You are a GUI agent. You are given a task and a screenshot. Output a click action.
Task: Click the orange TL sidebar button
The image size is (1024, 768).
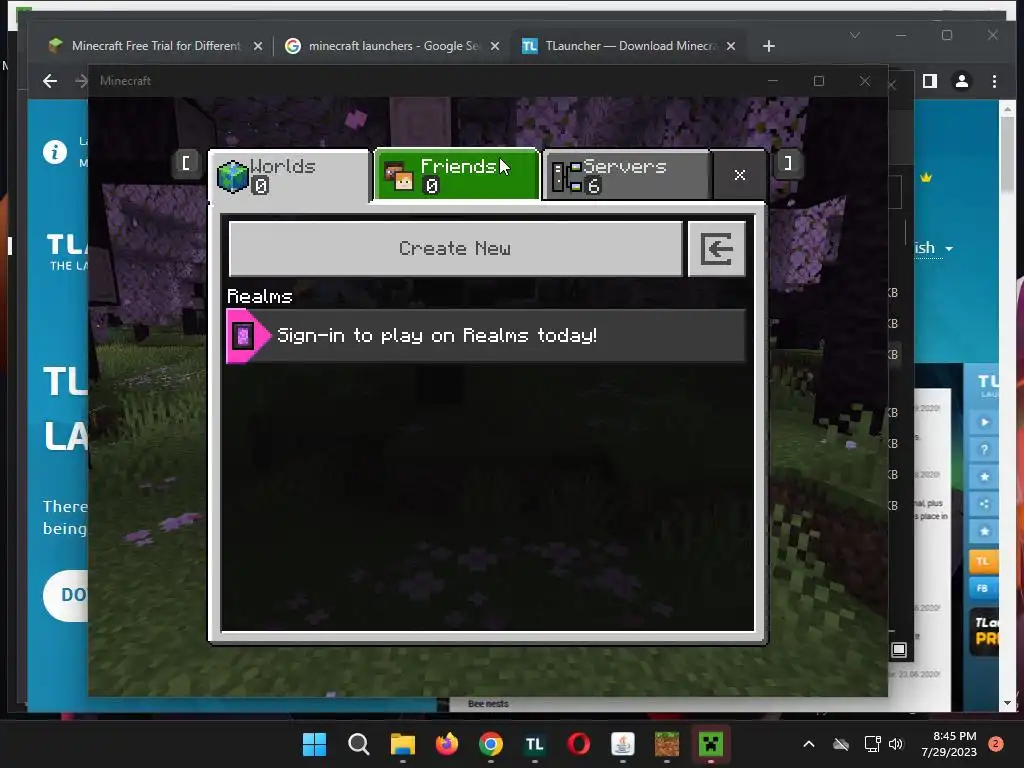click(x=984, y=561)
